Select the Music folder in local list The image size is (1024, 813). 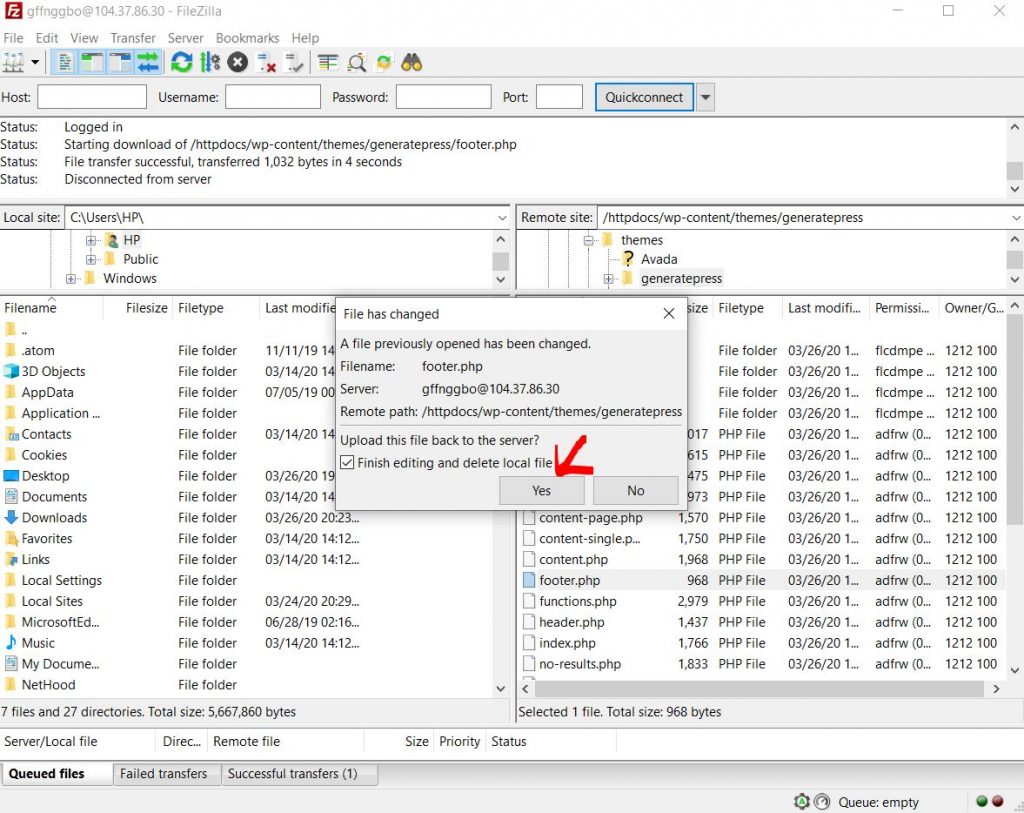pyautogui.click(x=30, y=643)
